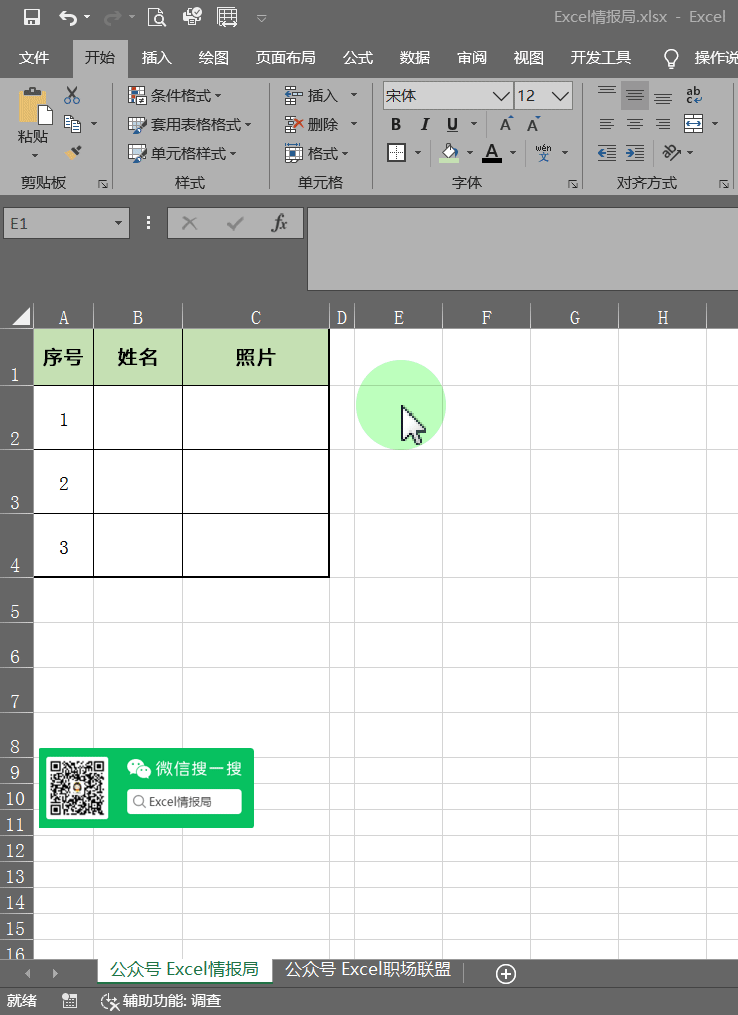
Task: Click the text orientation icon
Action: point(672,153)
